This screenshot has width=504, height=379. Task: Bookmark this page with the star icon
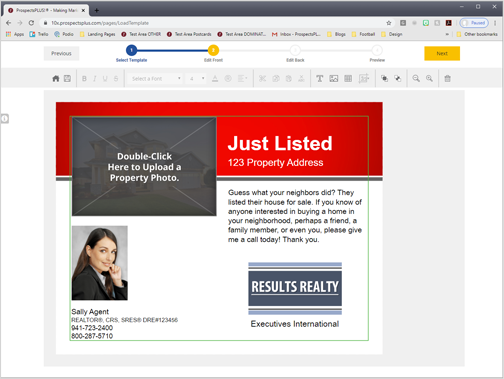tap(389, 23)
